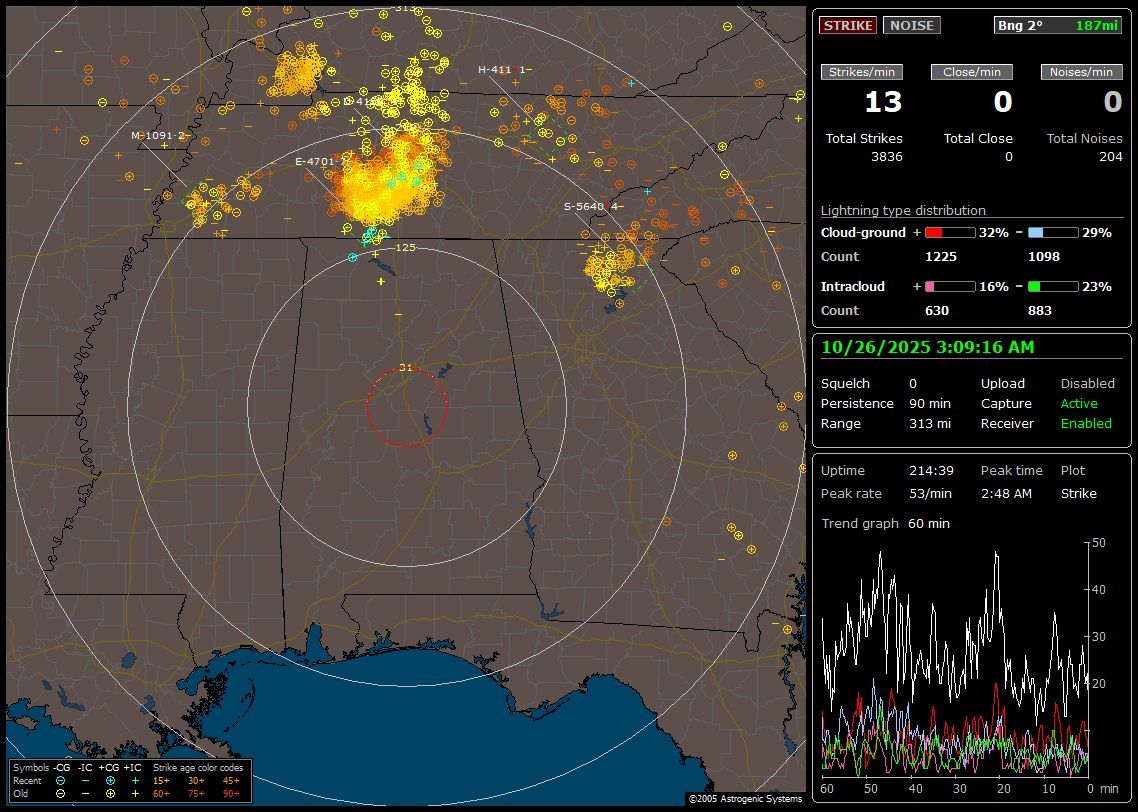This screenshot has height=812, width=1138.
Task: Click the Noises/min button
Action: click(1082, 72)
